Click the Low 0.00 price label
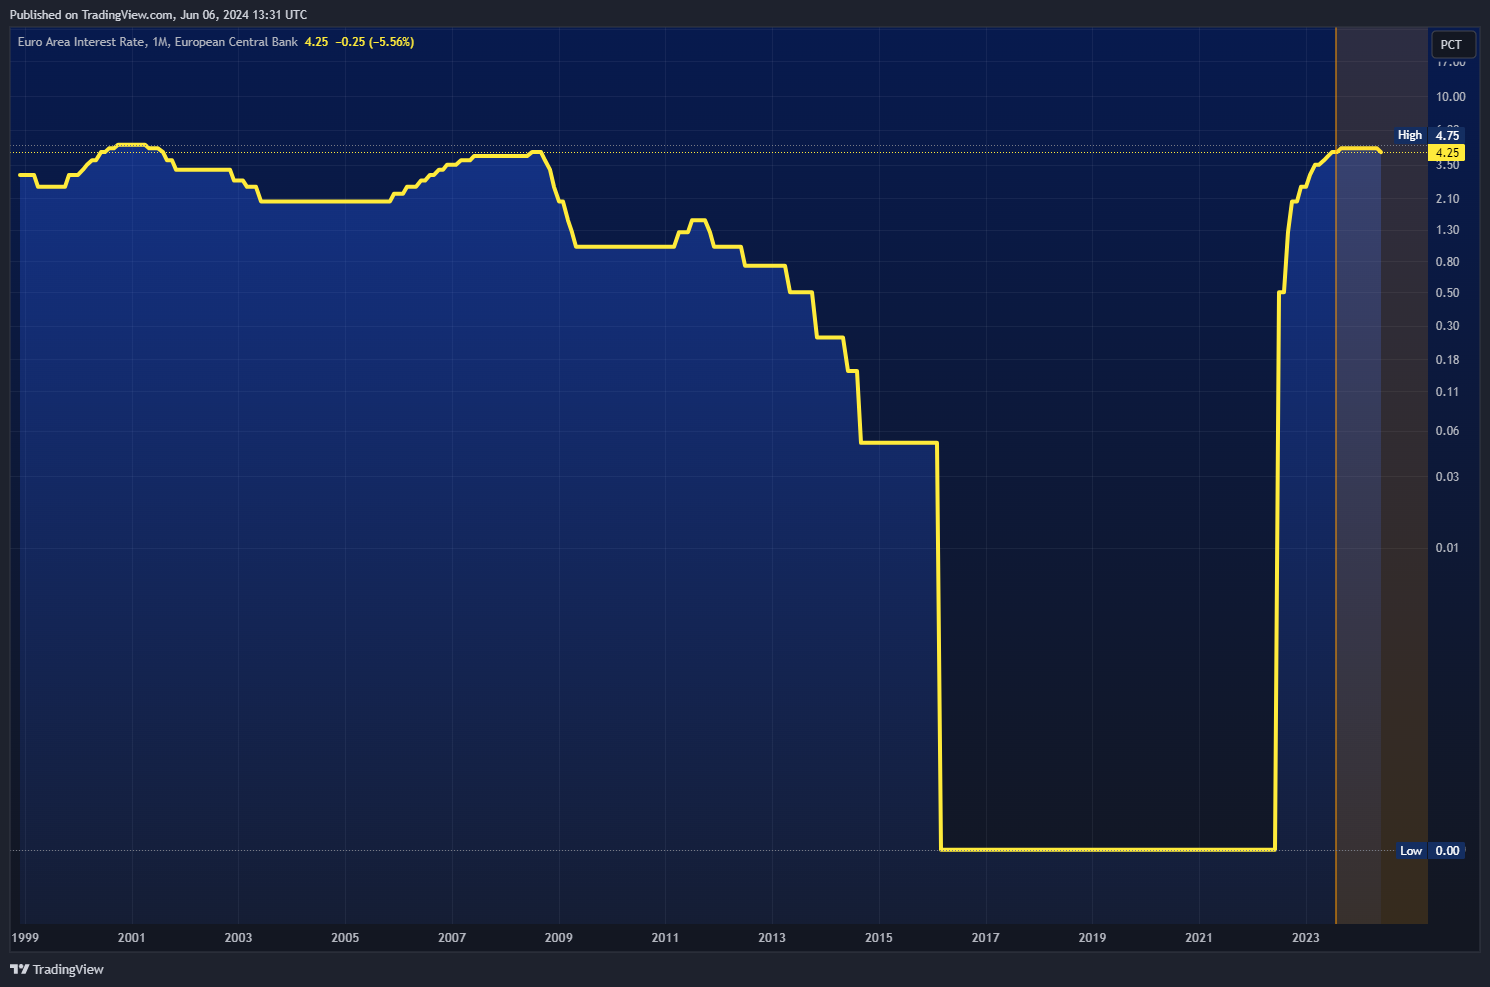 tap(1430, 851)
